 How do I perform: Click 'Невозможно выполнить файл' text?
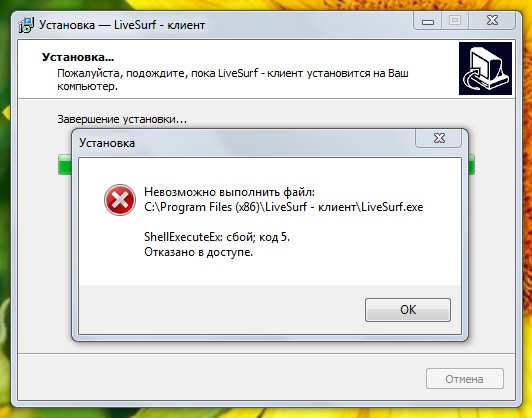(229, 192)
